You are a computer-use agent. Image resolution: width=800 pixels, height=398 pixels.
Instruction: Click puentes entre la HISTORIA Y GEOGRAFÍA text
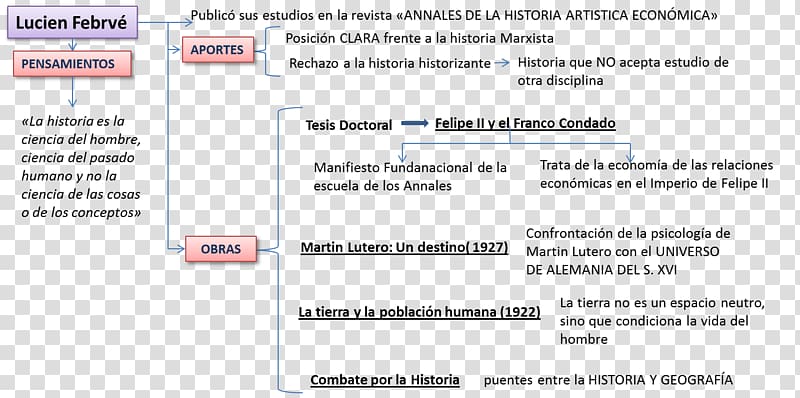point(608,380)
